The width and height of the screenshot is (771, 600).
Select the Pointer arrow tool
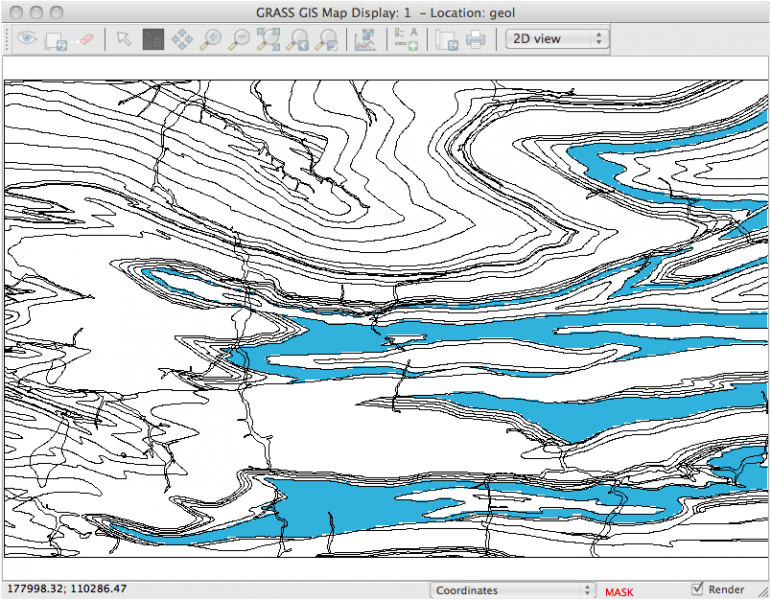tap(123, 40)
